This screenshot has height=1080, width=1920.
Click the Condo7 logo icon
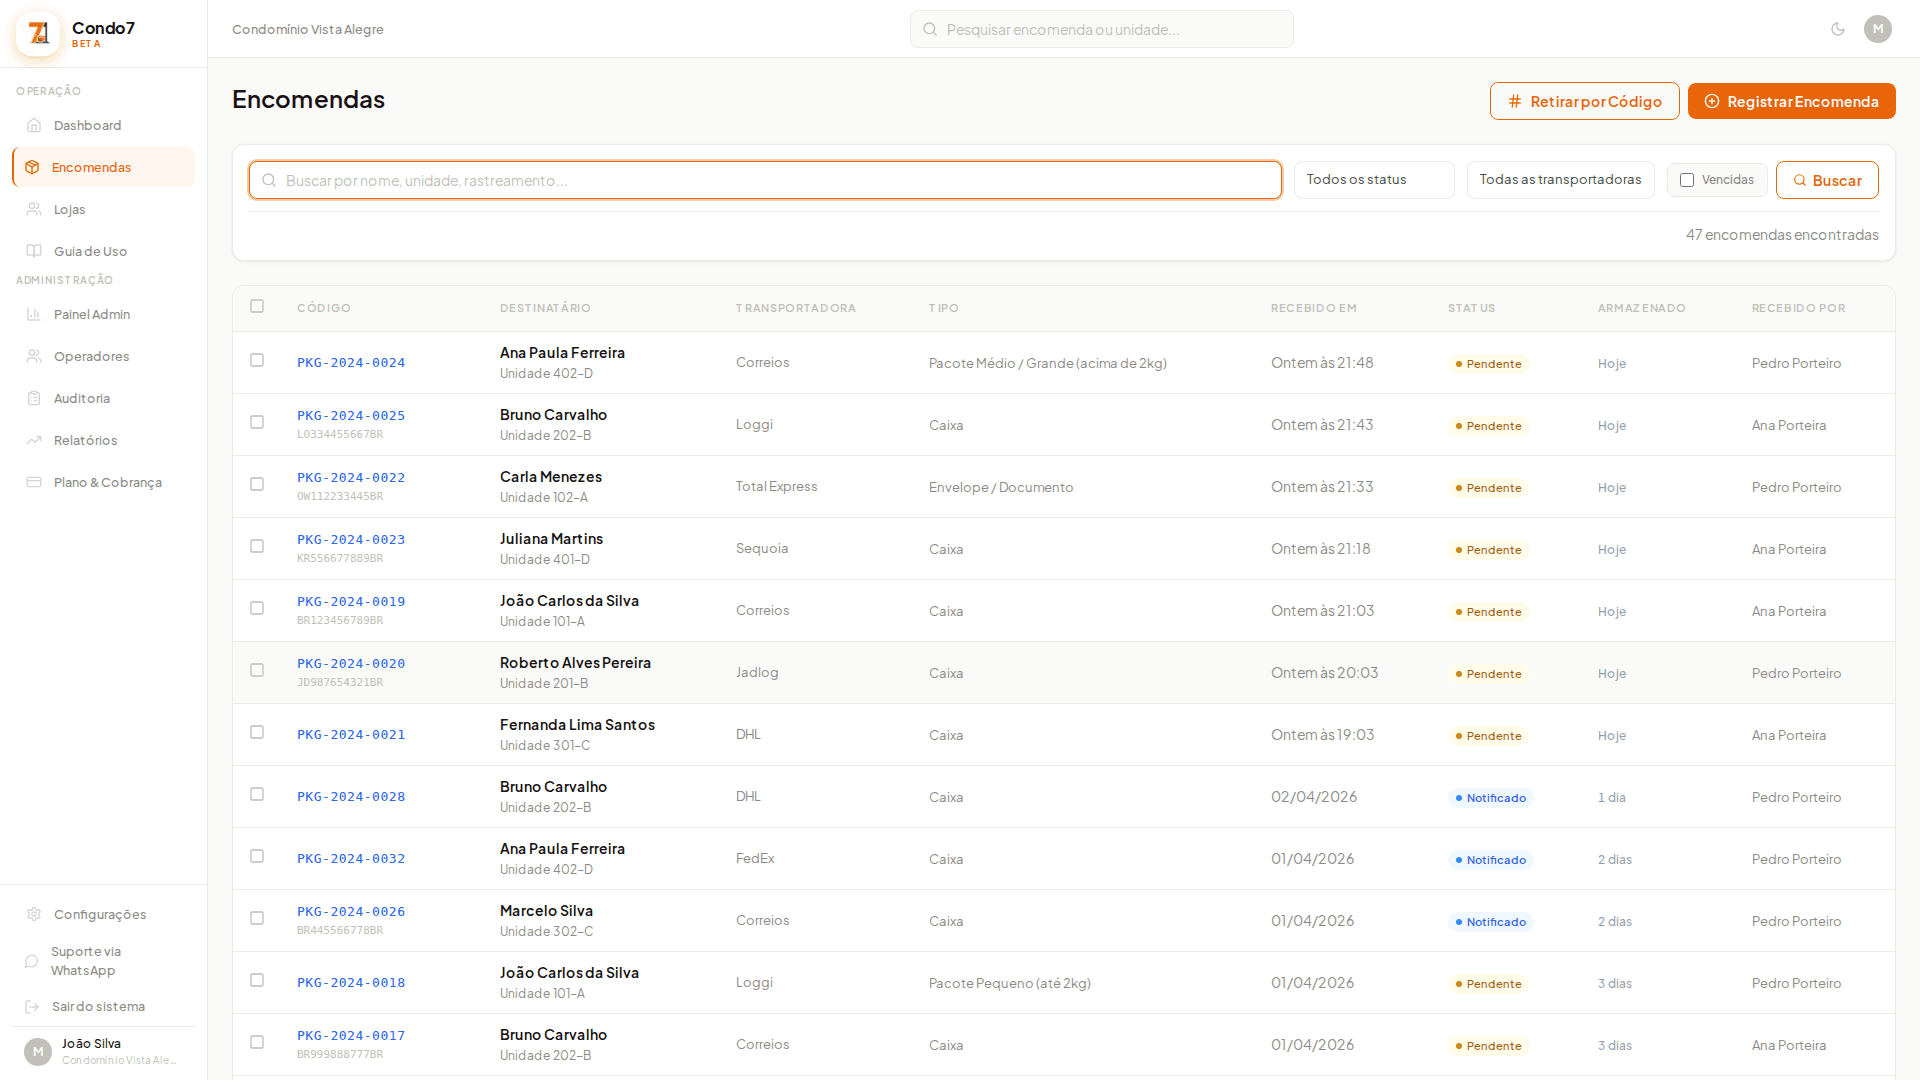[x=38, y=34]
